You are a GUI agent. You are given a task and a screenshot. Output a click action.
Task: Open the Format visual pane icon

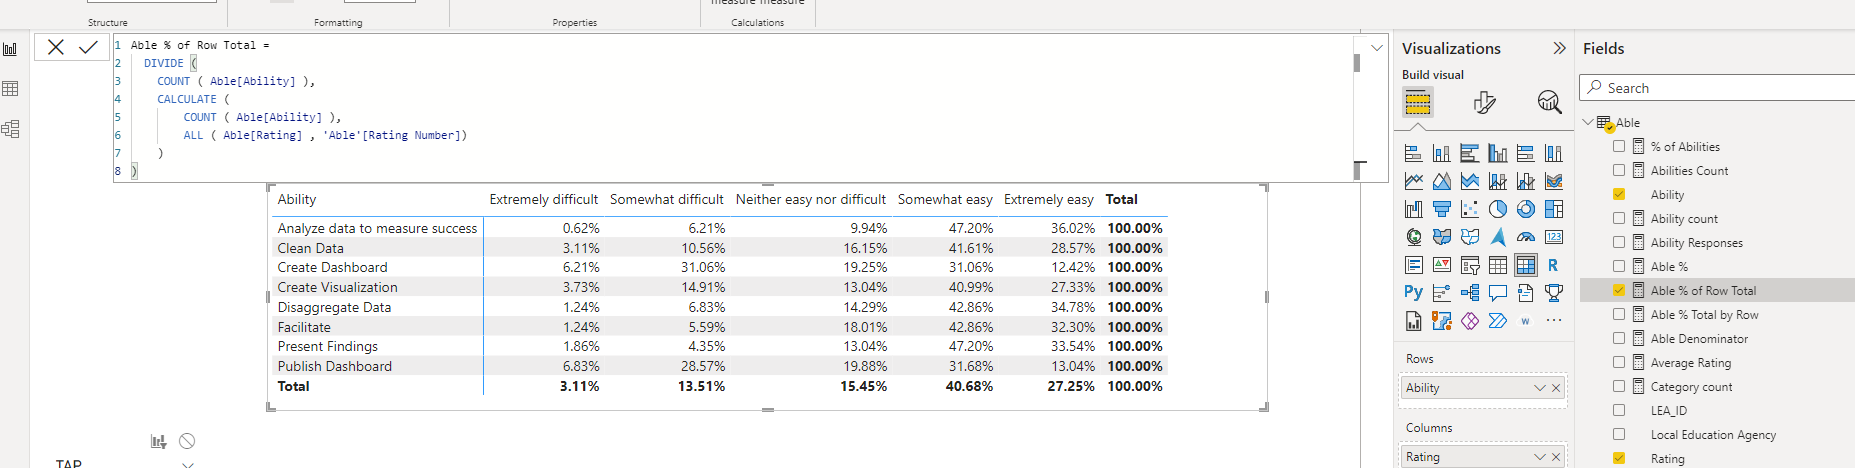(1485, 102)
